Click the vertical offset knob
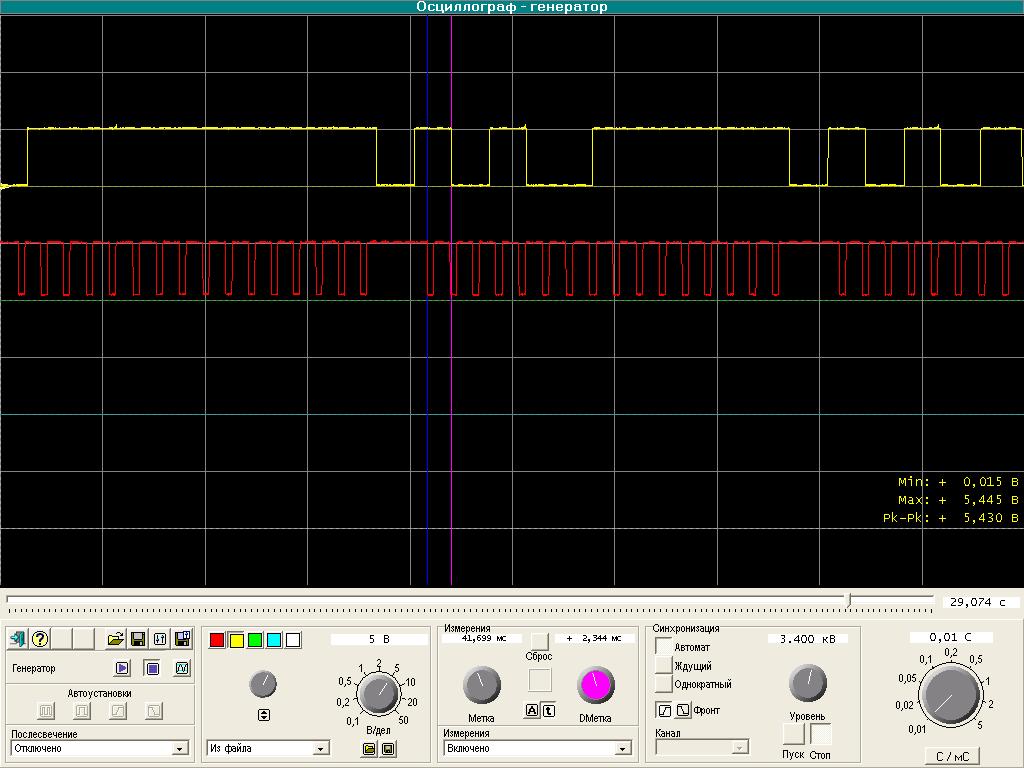The width and height of the screenshot is (1024, 768). [263, 684]
